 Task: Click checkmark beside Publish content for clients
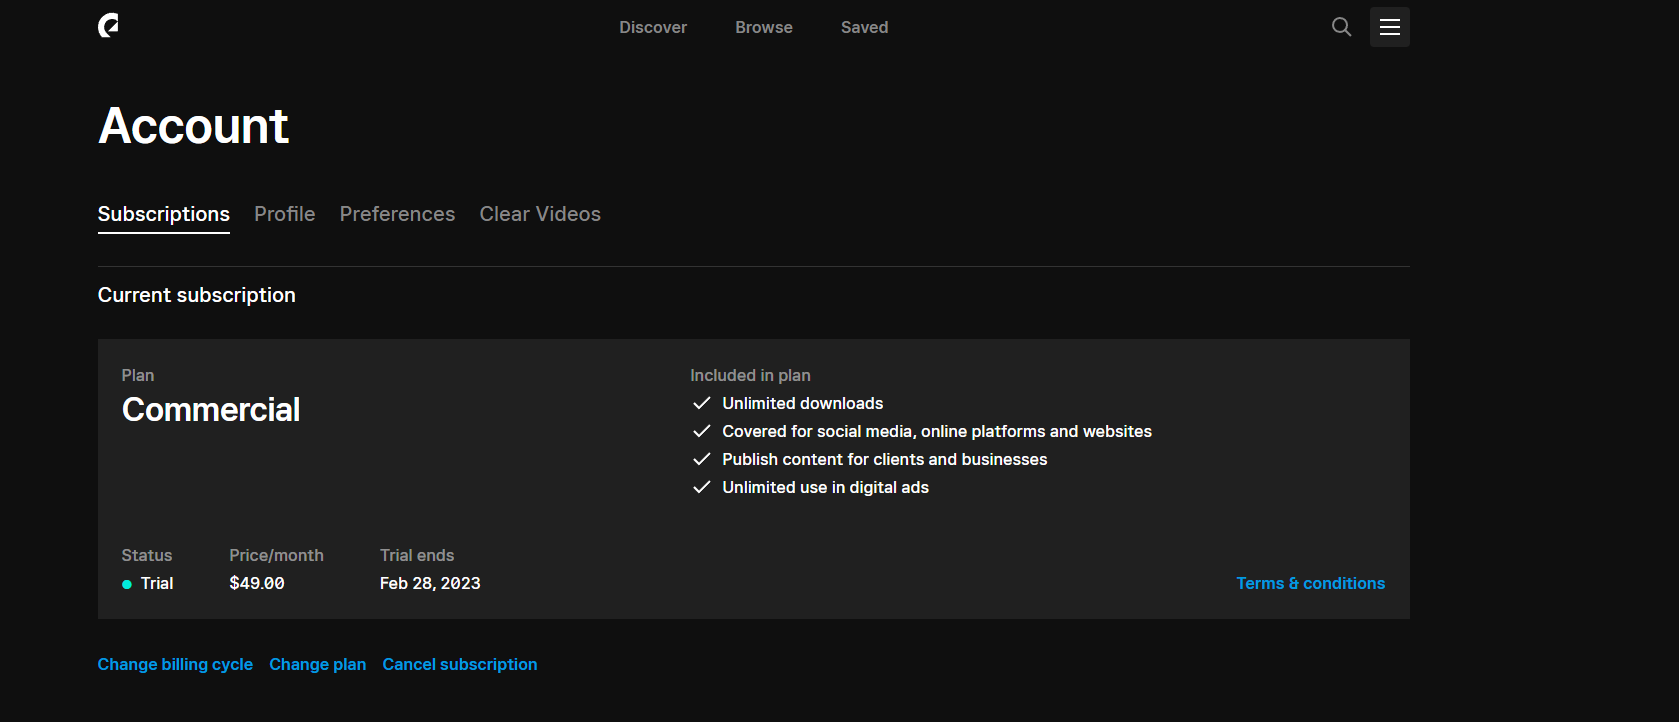[x=702, y=459]
